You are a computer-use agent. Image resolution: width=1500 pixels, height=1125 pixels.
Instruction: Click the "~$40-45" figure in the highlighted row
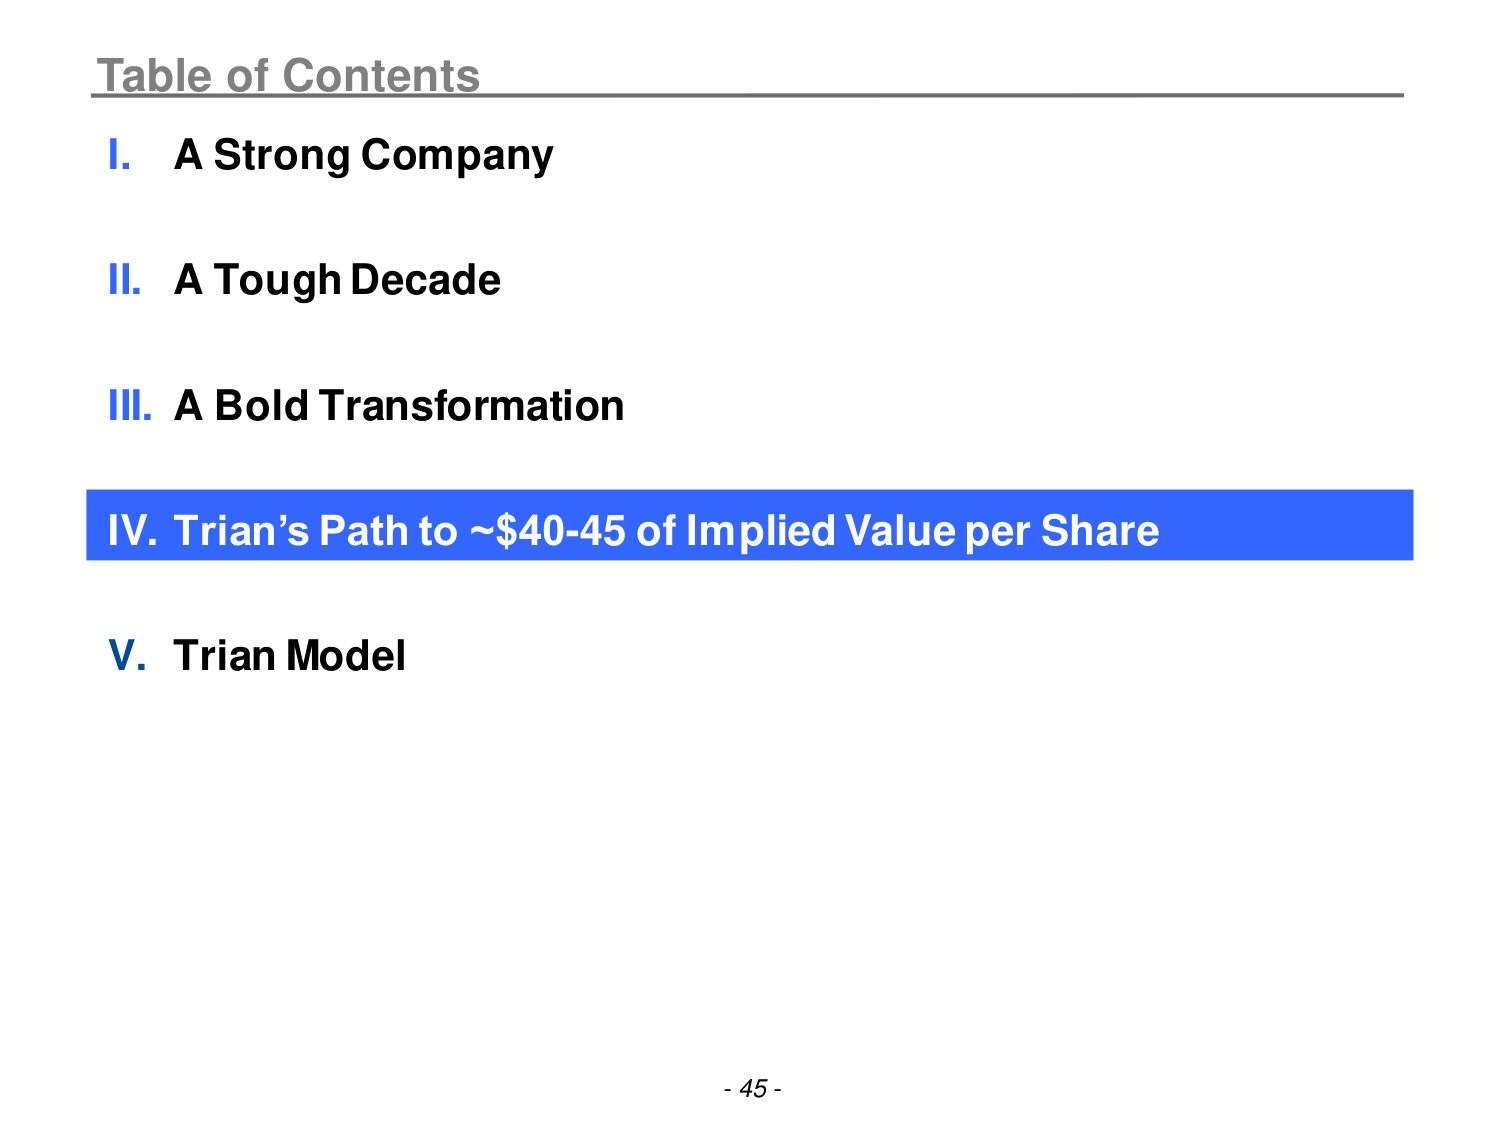[x=547, y=531]
